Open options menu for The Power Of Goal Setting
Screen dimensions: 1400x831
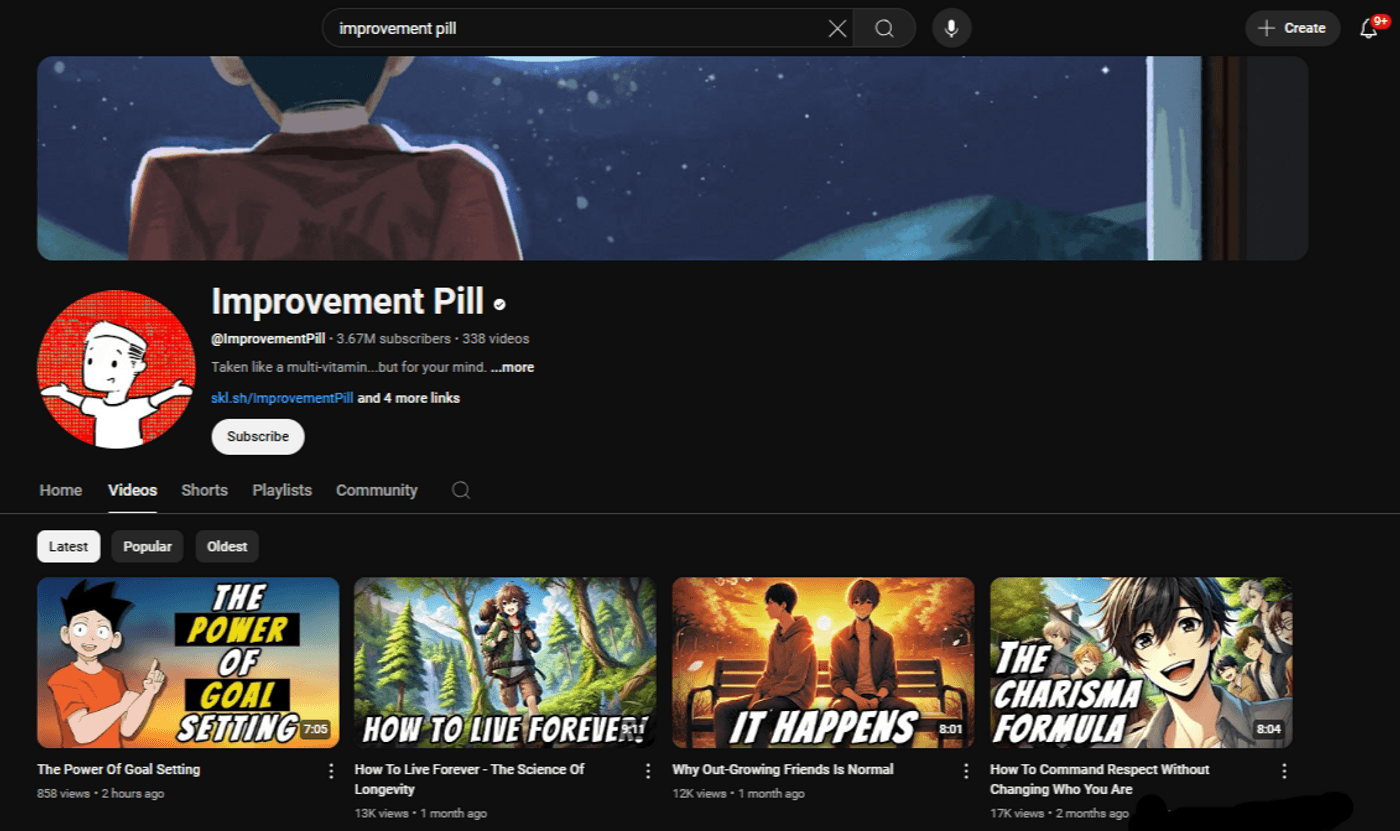click(x=331, y=770)
